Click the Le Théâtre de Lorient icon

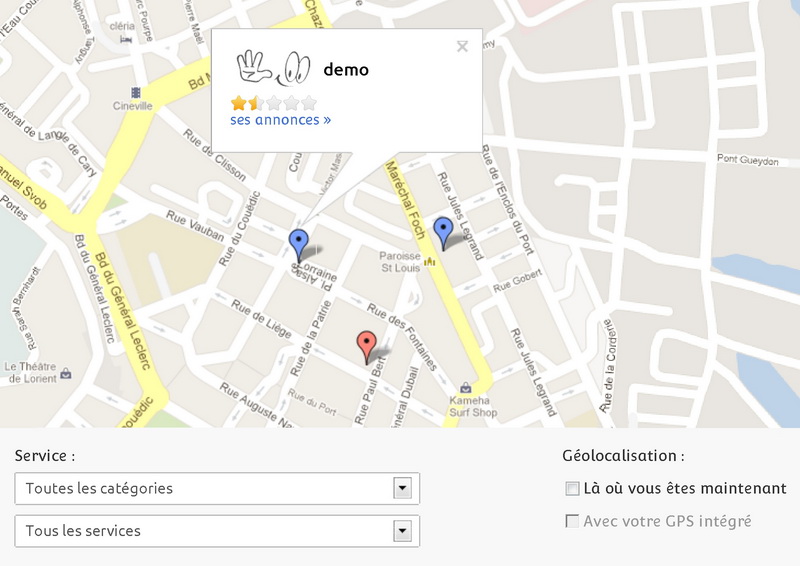coord(66,374)
